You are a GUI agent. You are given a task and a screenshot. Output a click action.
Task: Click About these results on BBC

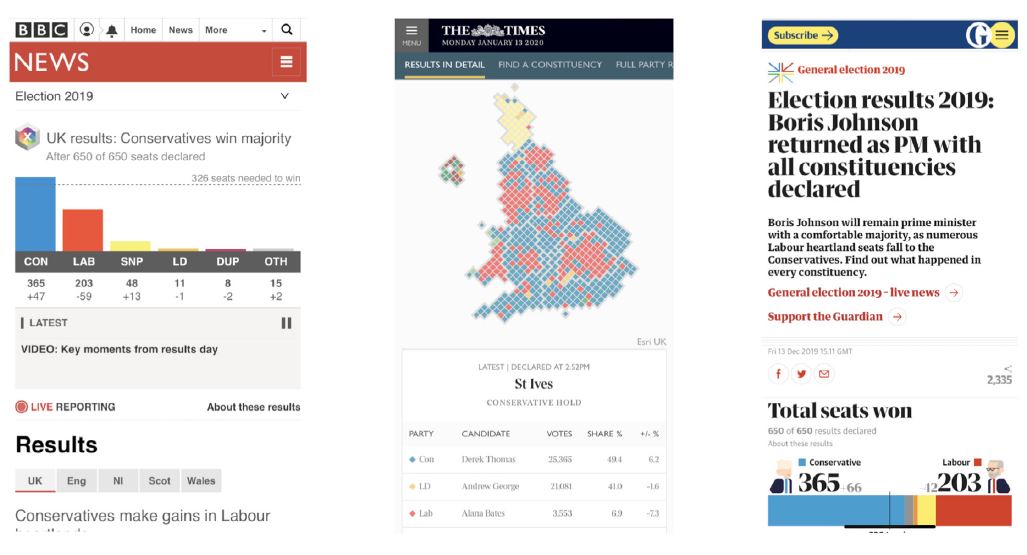pos(253,407)
